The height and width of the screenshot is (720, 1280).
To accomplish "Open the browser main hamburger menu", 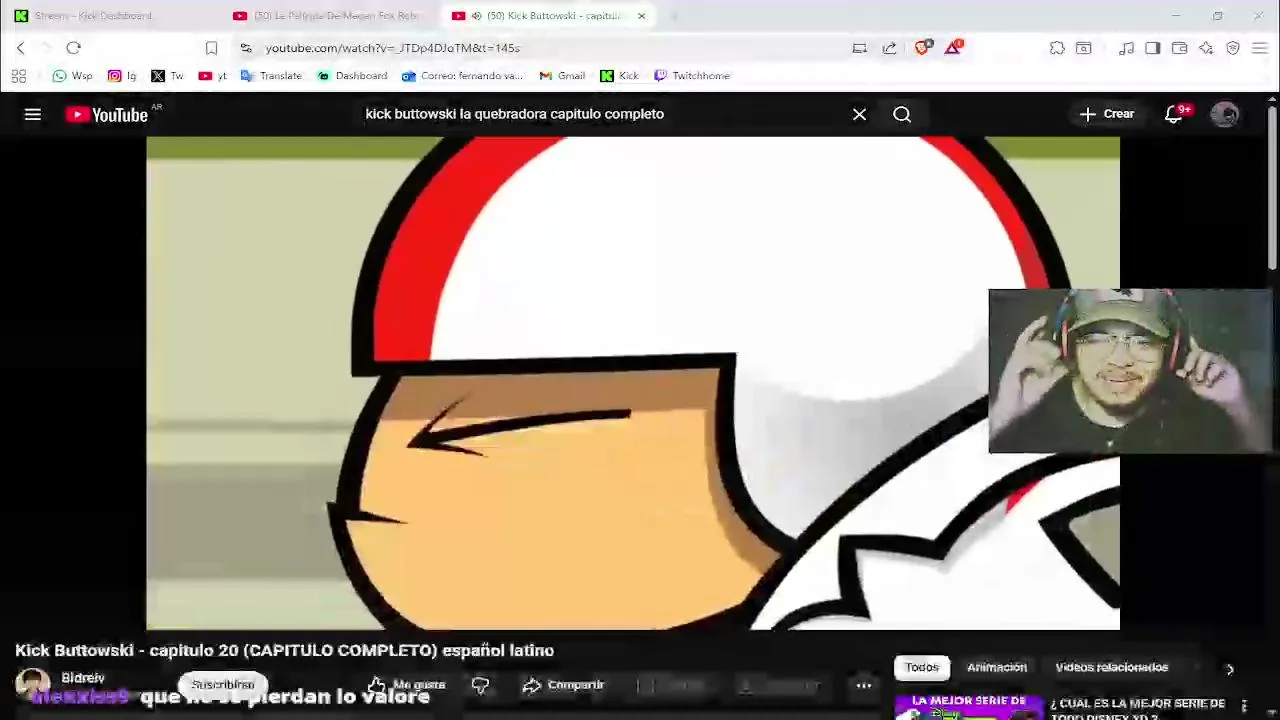I will tap(1260, 48).
